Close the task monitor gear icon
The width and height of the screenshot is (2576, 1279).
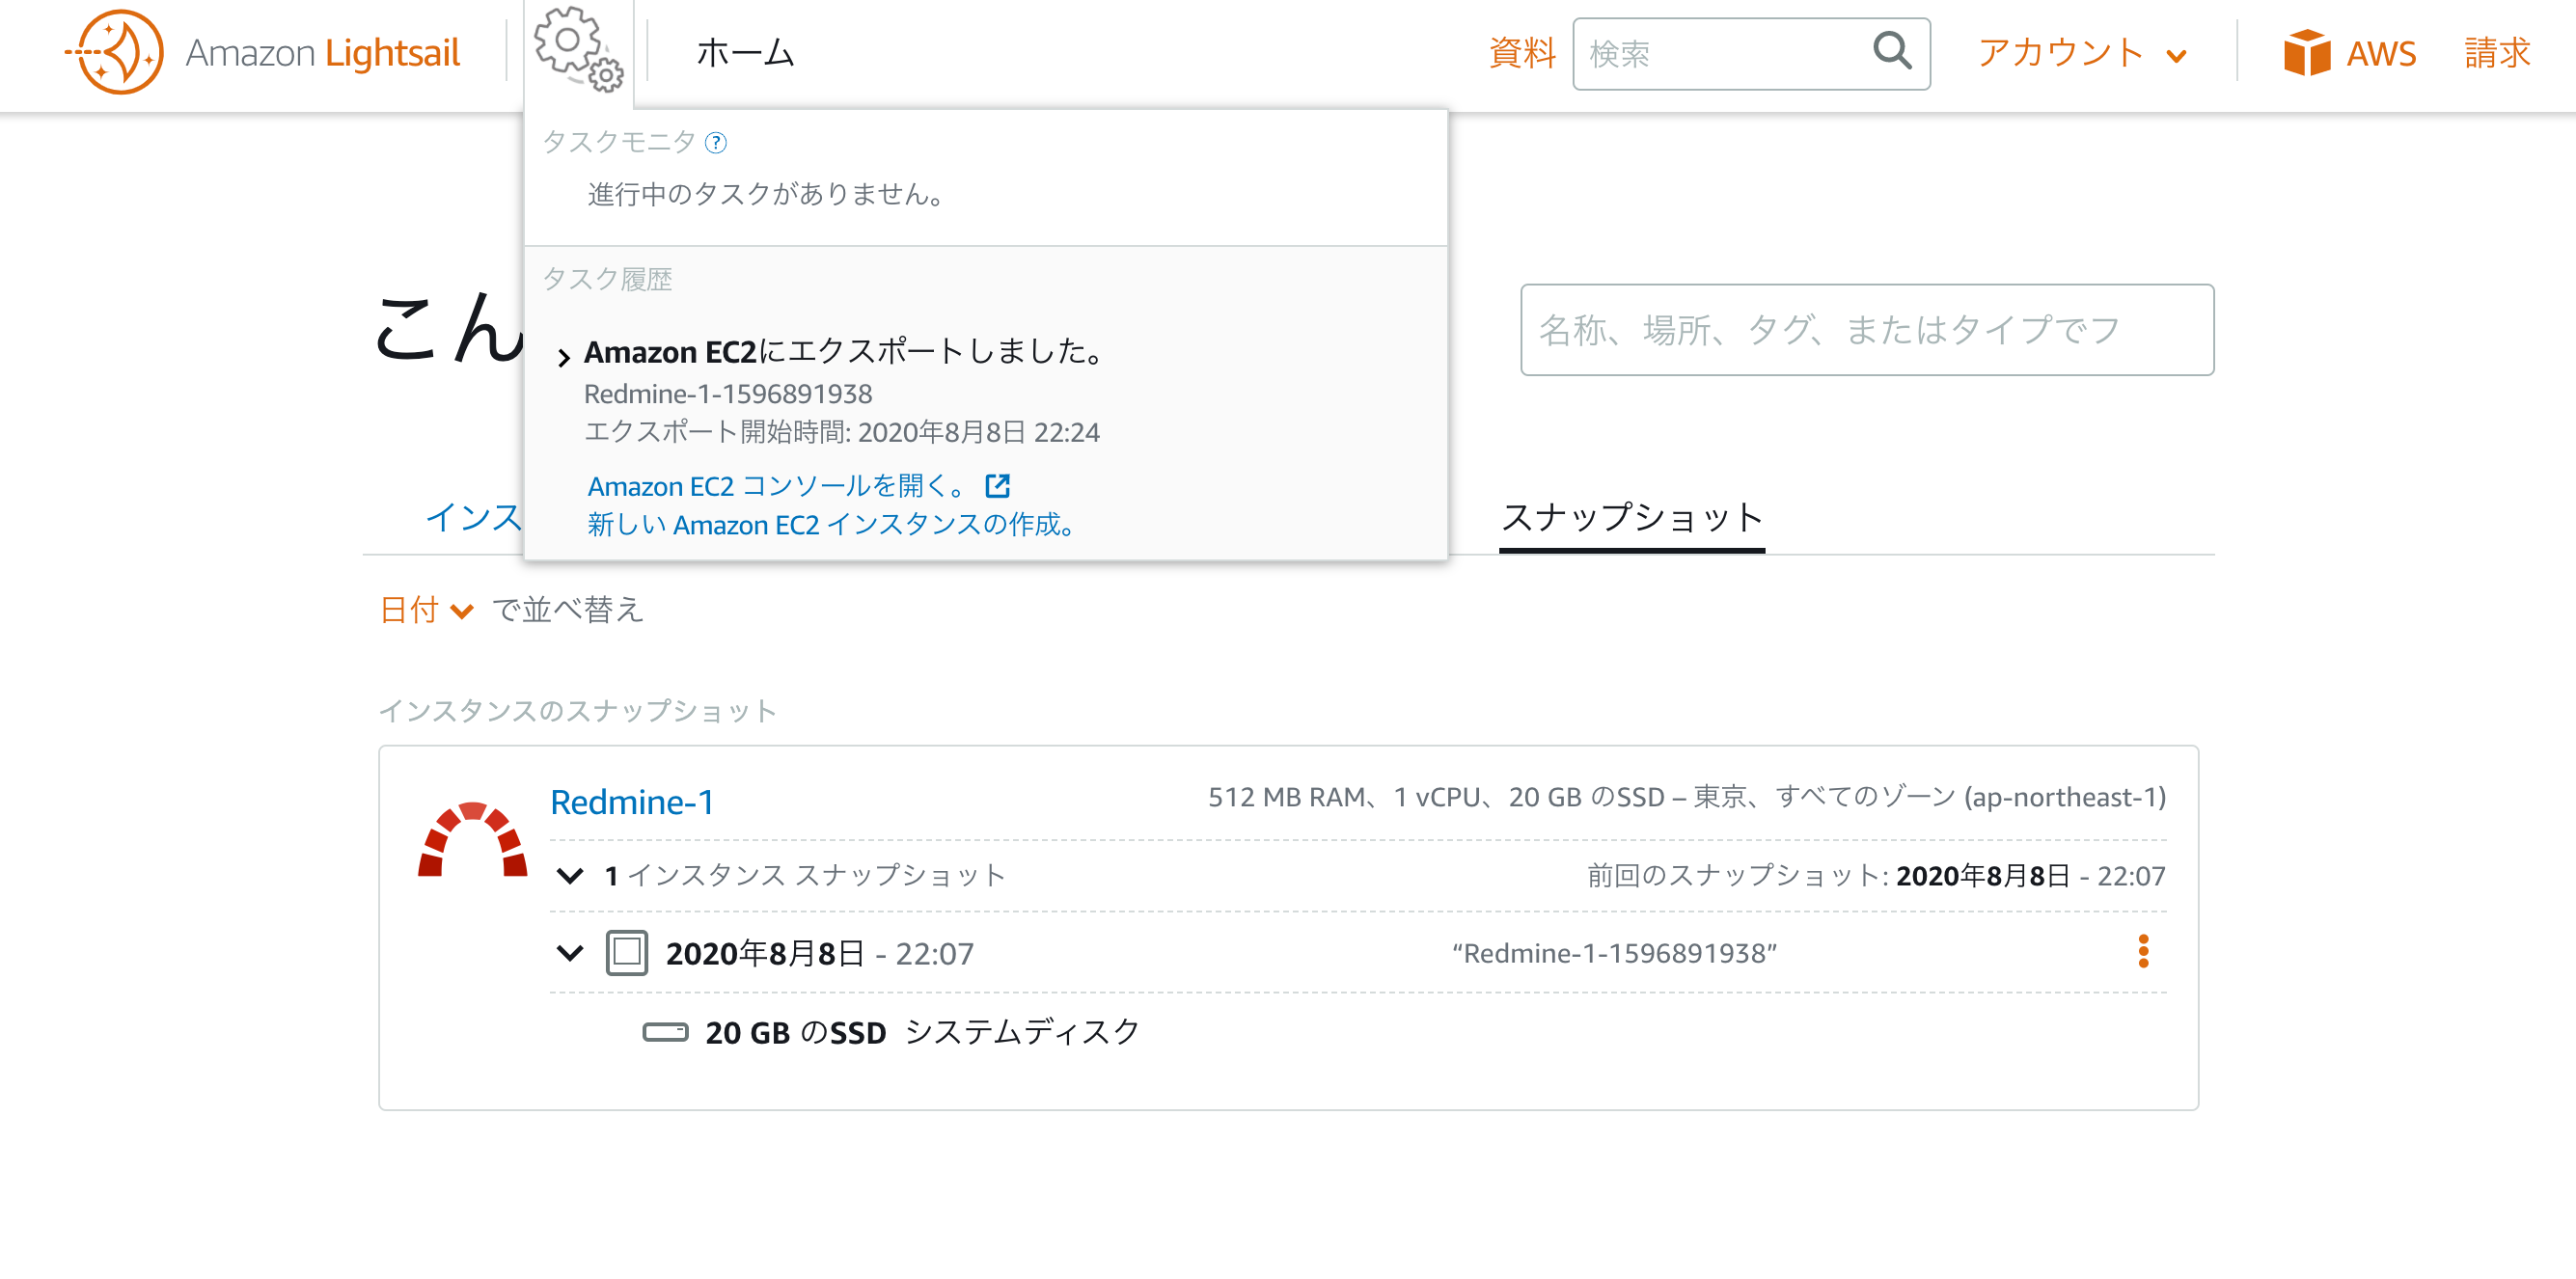[x=578, y=50]
